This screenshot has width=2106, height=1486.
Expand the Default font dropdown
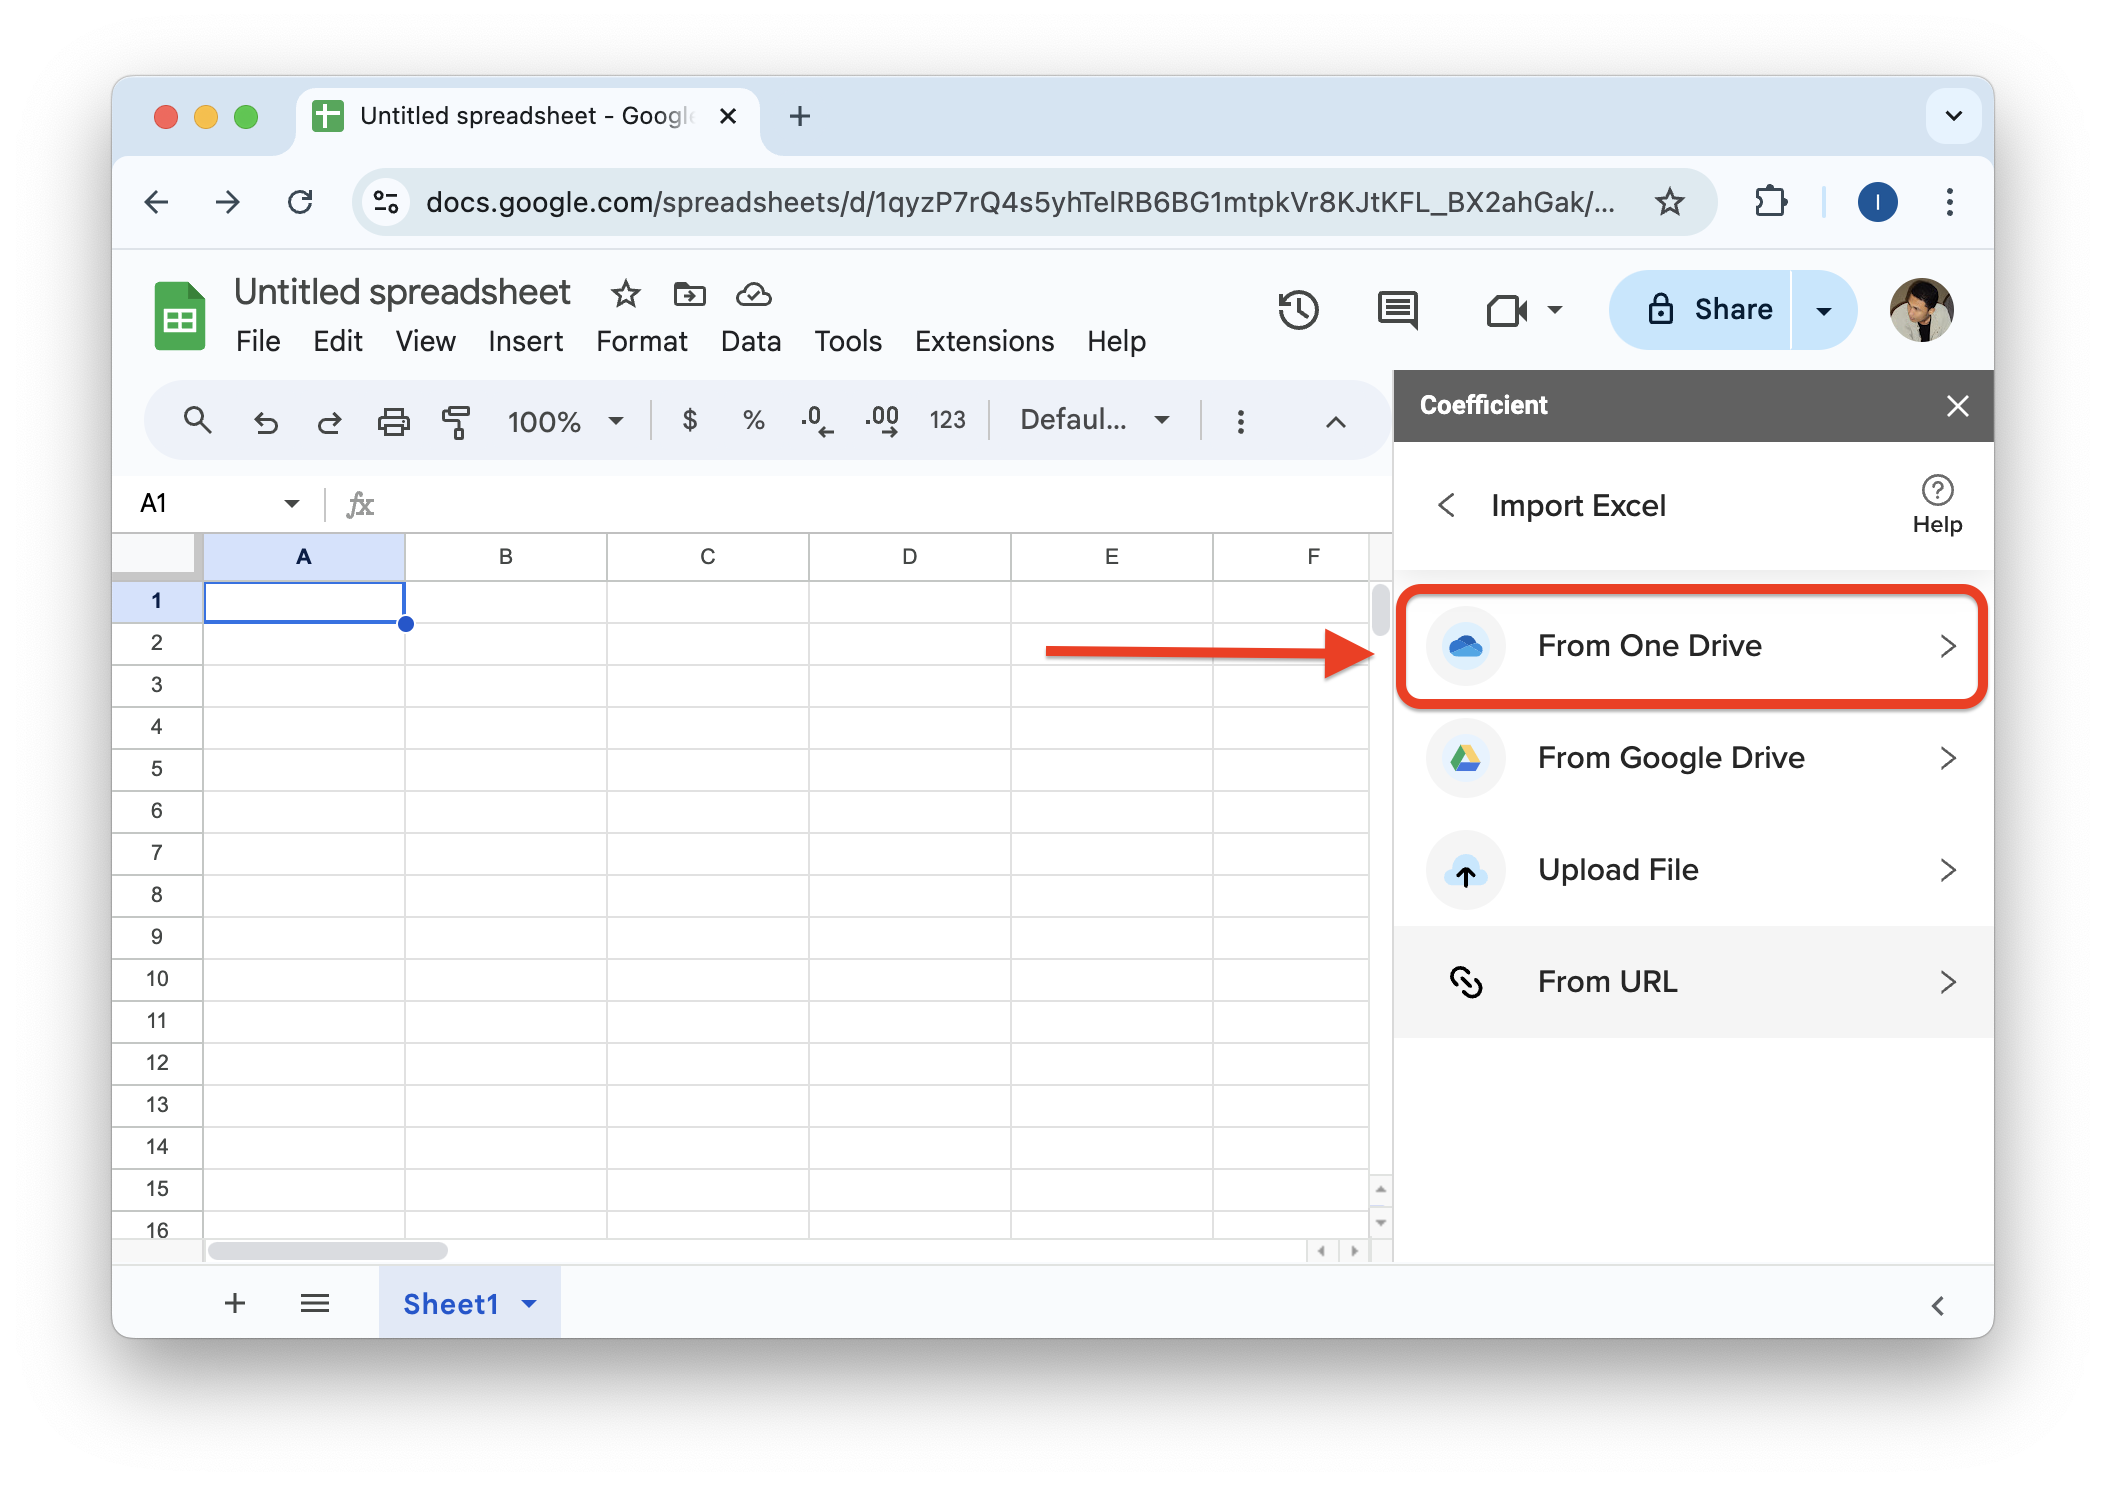[1094, 420]
